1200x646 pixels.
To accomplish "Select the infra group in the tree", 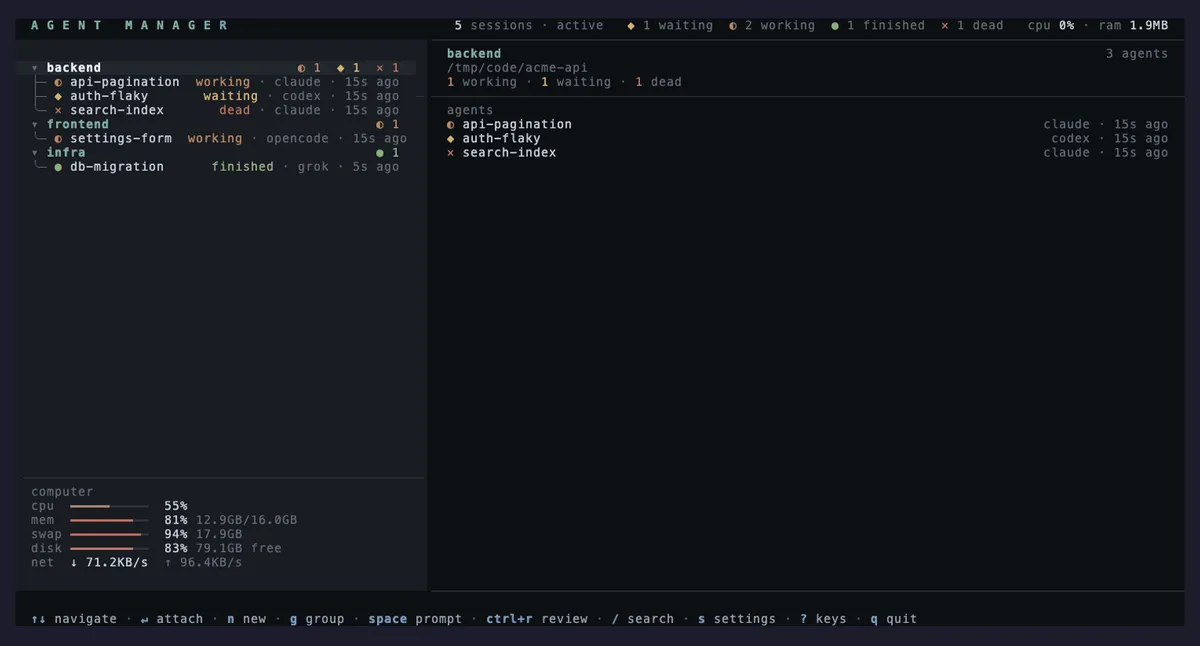I will point(216,152).
